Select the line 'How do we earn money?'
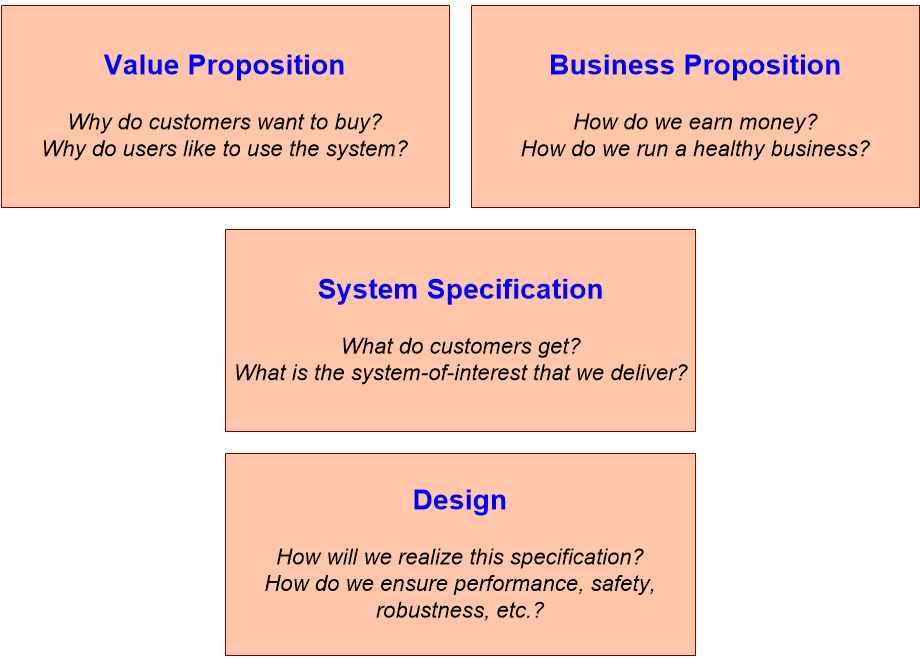Image resolution: width=920 pixels, height=660 pixels. pos(694,122)
